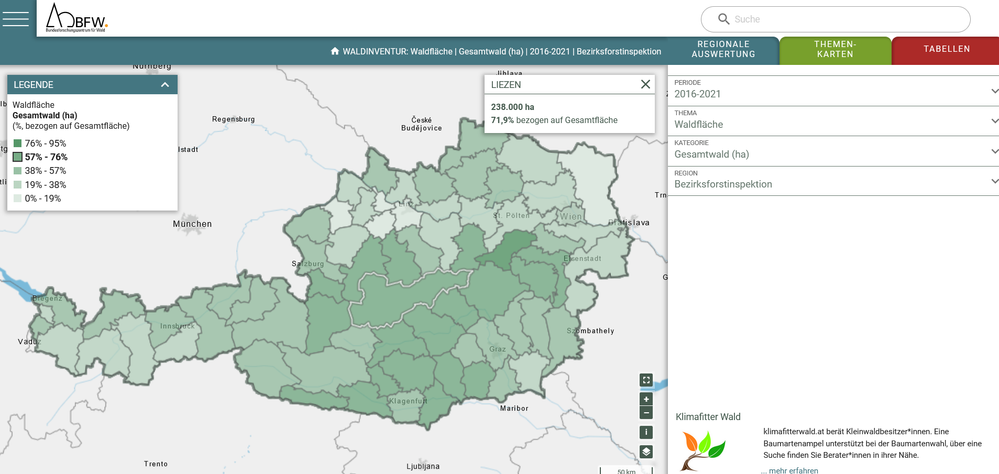Close the Liezen info popup
This screenshot has width=999, height=474.
[645, 84]
